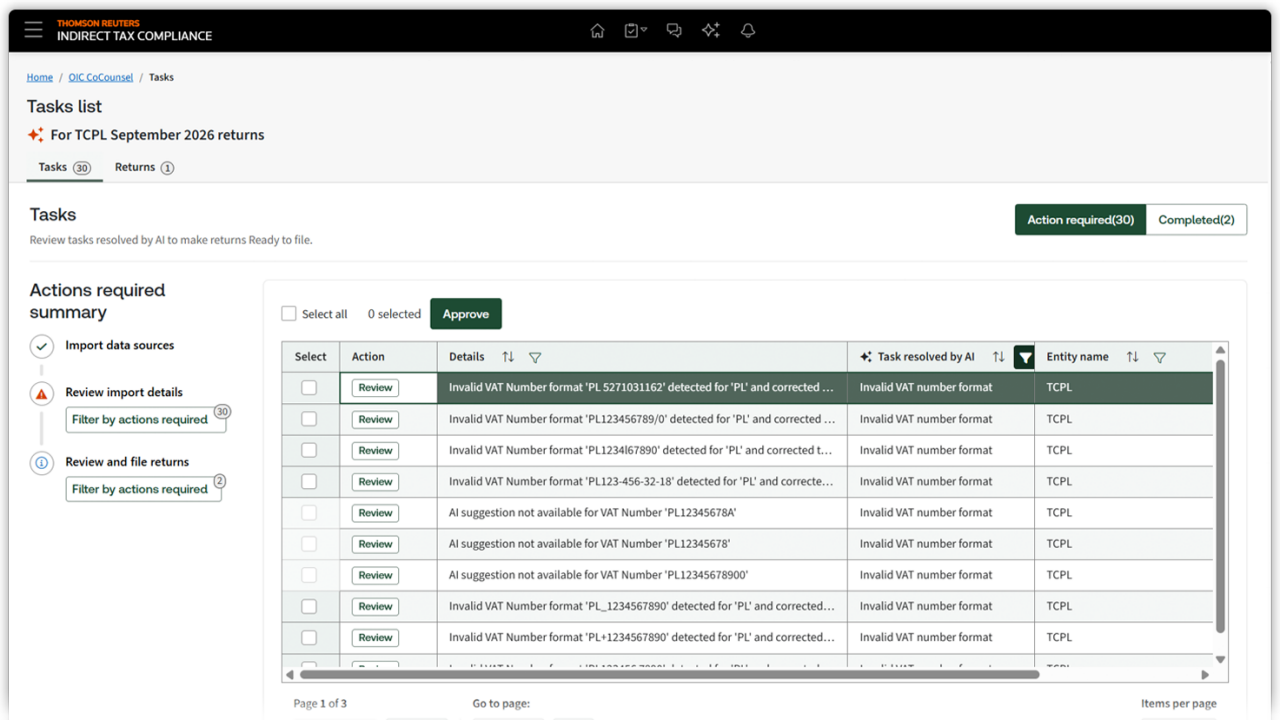Image resolution: width=1280 pixels, height=720 pixels.
Task: Sort the Task resolved by AI column
Action: (998, 357)
